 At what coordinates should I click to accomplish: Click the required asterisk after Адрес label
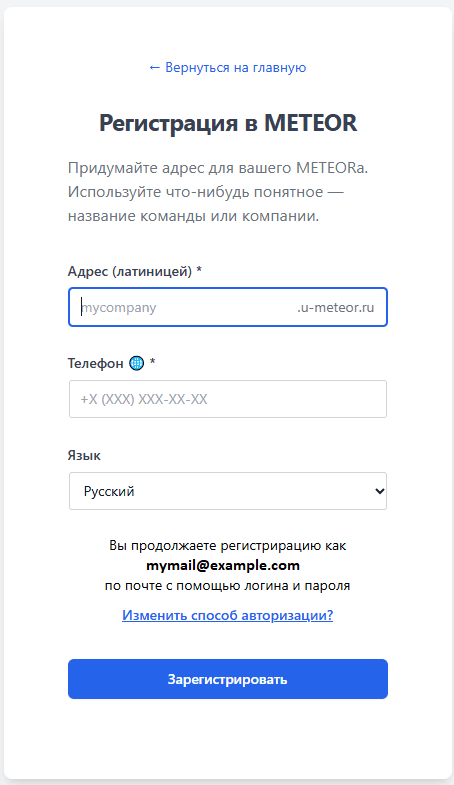[199, 270]
